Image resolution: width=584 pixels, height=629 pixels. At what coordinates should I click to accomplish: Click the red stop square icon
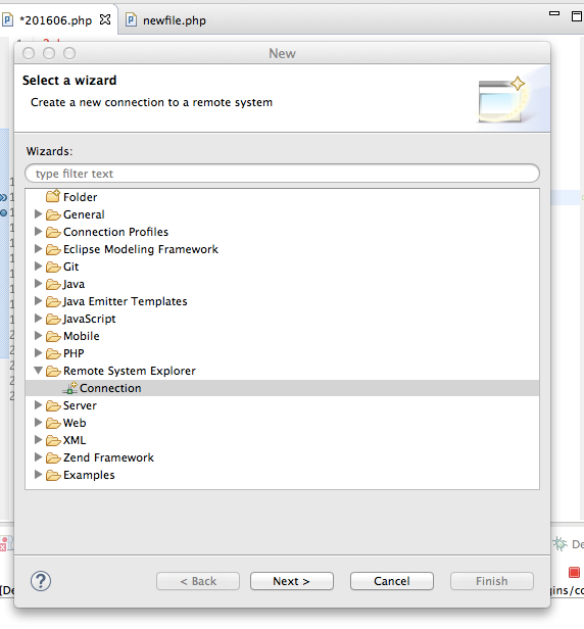574,572
